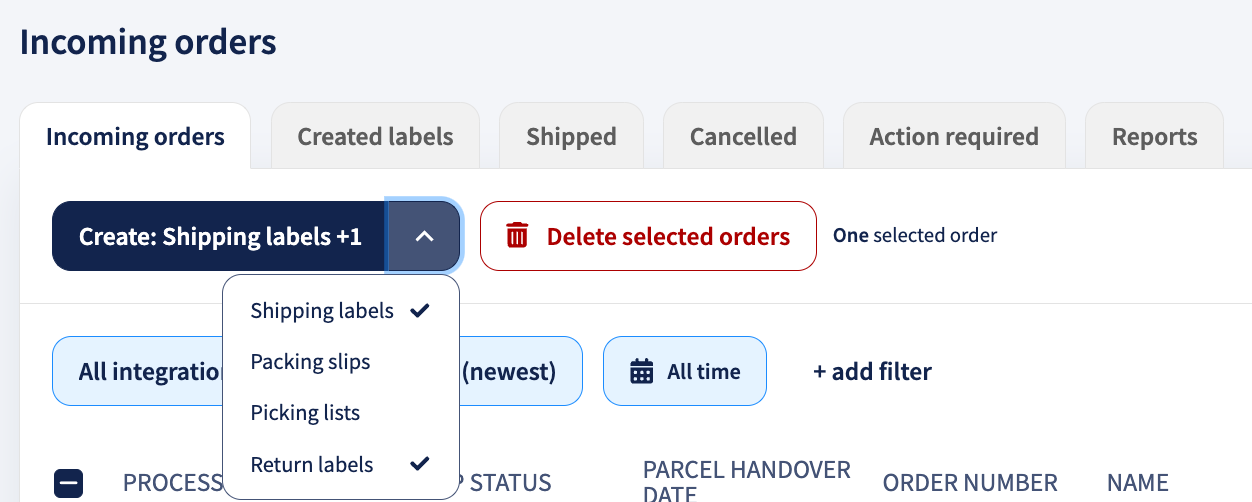Open the All time date filter
Screen dimensions: 1252x502
685,371
